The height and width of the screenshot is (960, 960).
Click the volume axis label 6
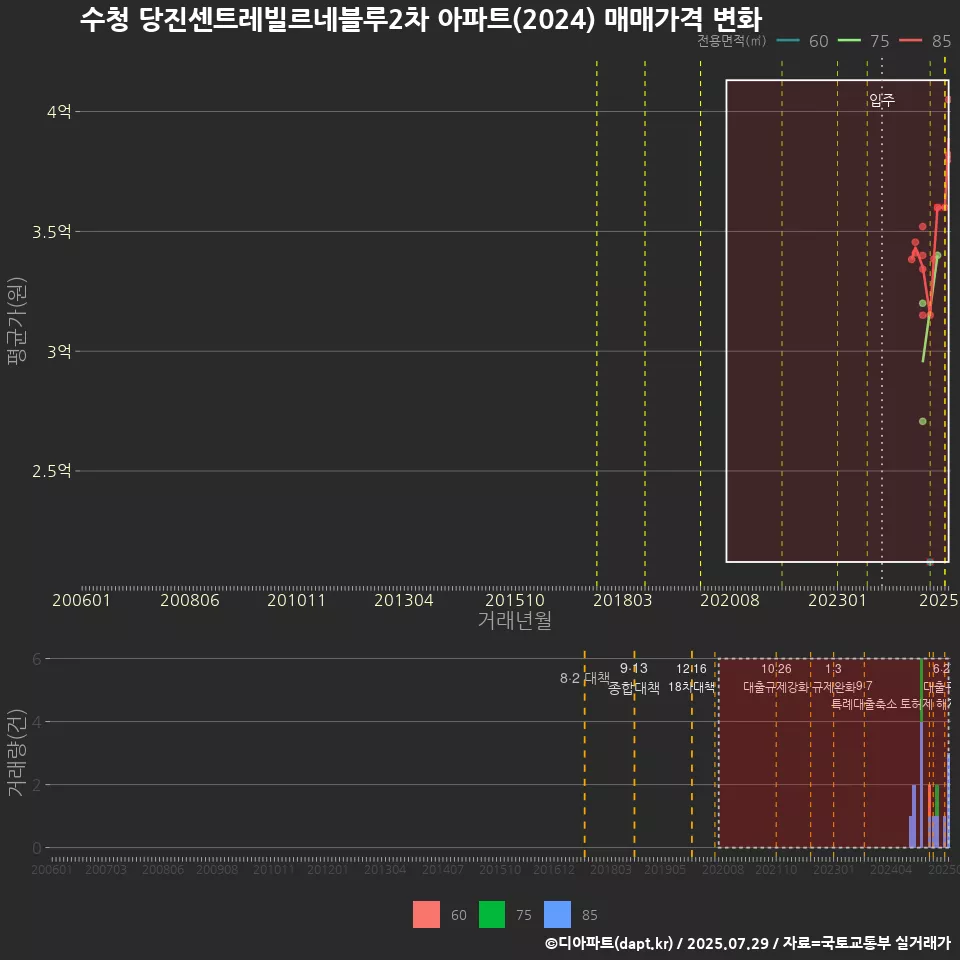(37, 659)
